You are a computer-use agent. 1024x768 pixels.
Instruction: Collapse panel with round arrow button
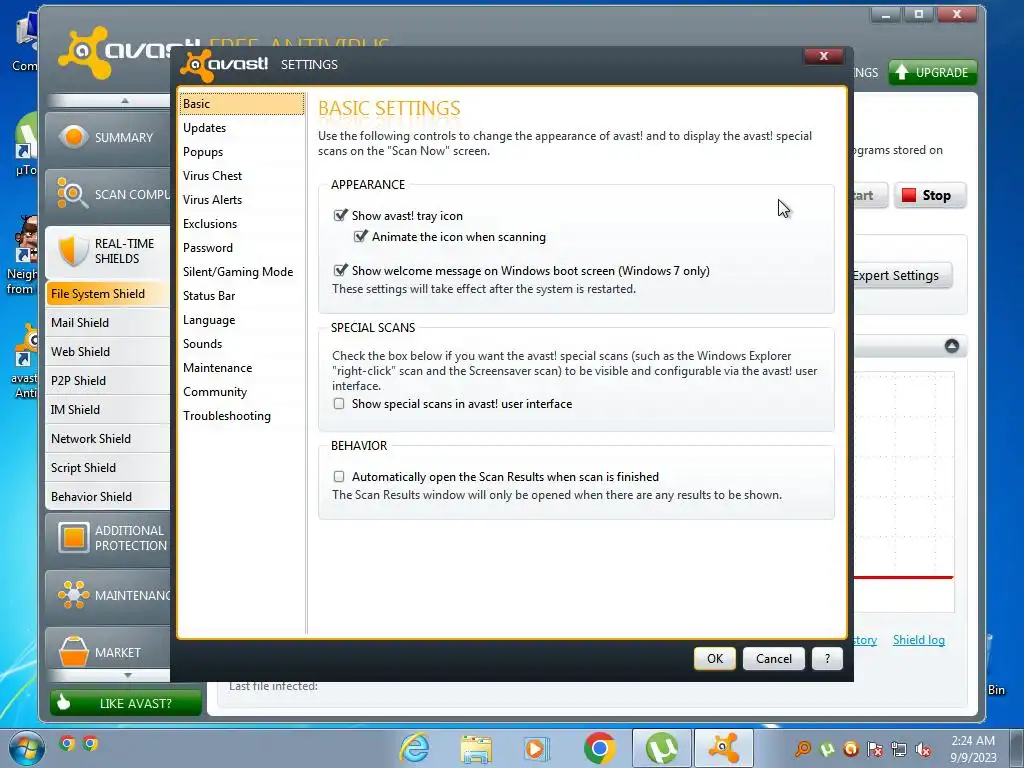pos(952,346)
